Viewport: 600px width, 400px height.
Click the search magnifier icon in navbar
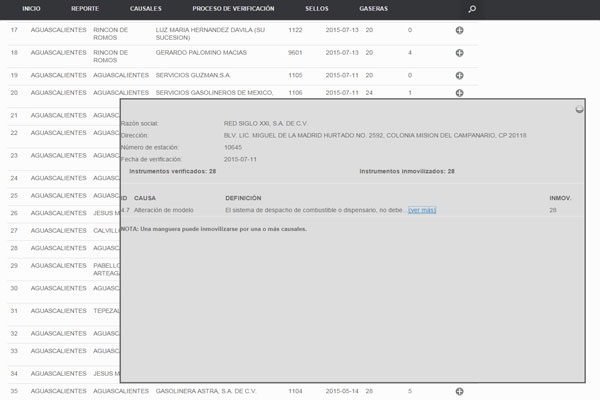coord(472,9)
